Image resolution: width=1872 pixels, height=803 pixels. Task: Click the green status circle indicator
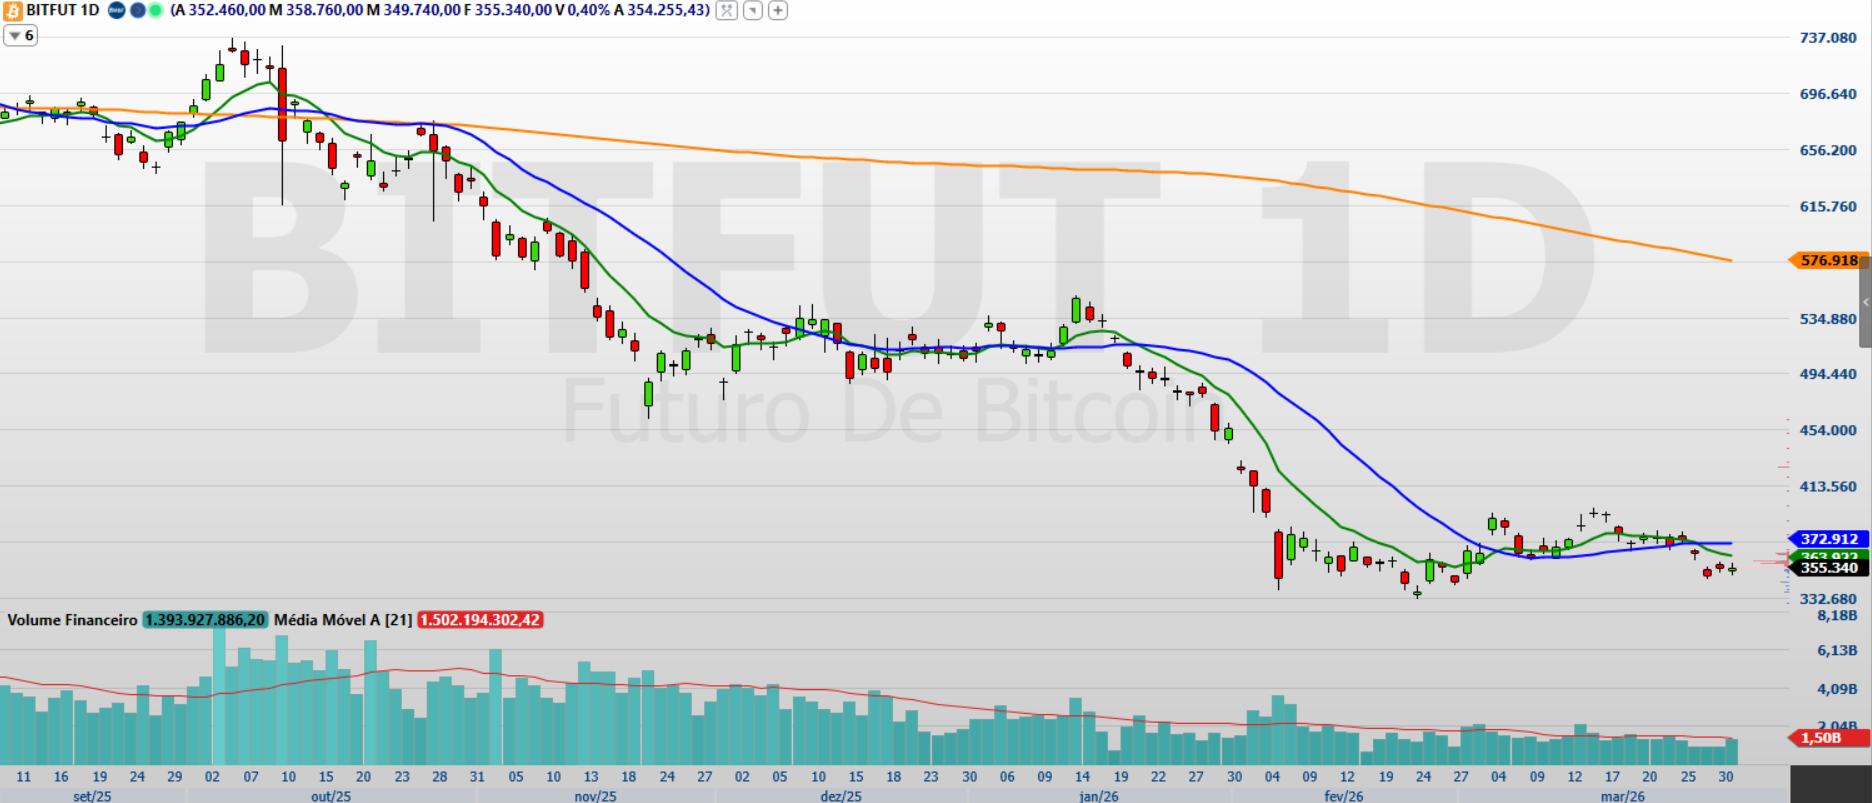point(155,10)
